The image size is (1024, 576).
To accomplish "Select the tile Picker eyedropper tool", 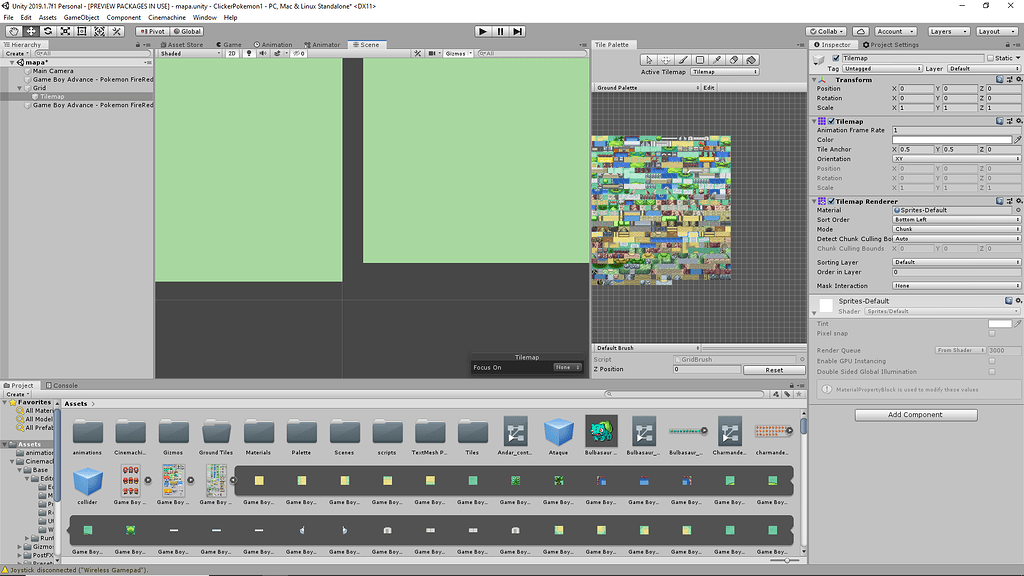I will (x=716, y=59).
